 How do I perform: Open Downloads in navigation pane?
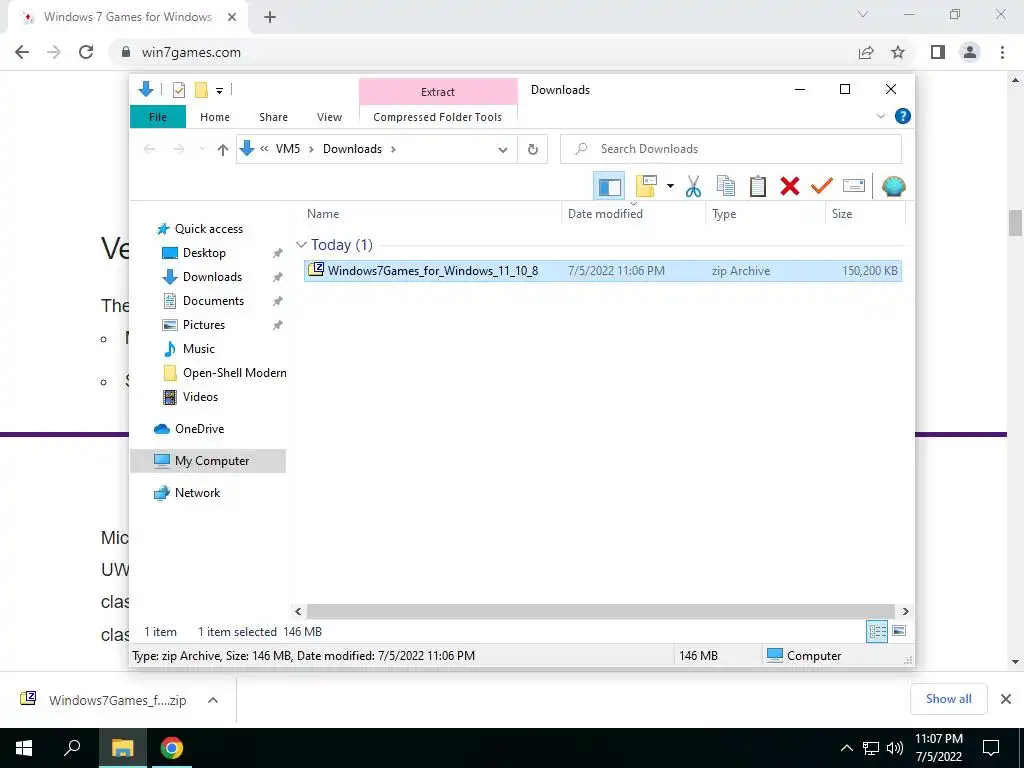(212, 277)
